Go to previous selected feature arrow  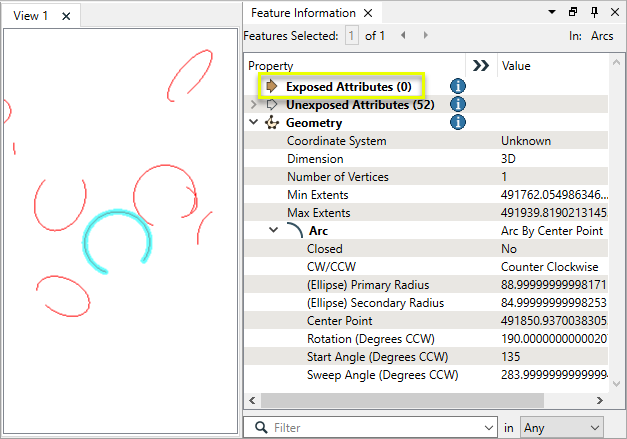click(403, 36)
